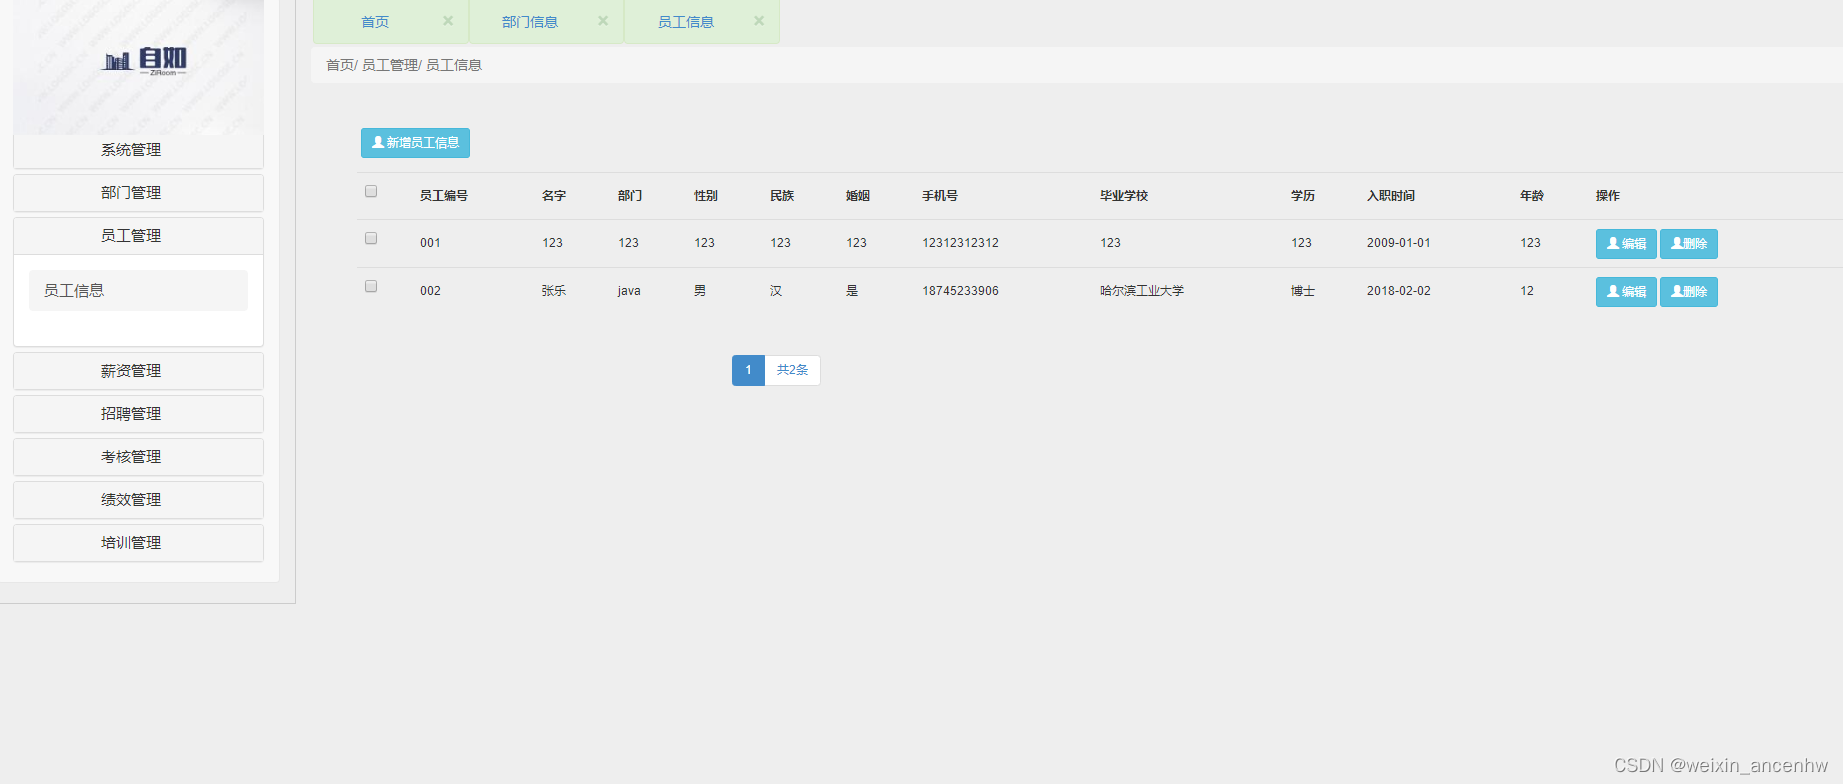Click 删除 button for employee 002
1843x784 pixels.
[1689, 292]
